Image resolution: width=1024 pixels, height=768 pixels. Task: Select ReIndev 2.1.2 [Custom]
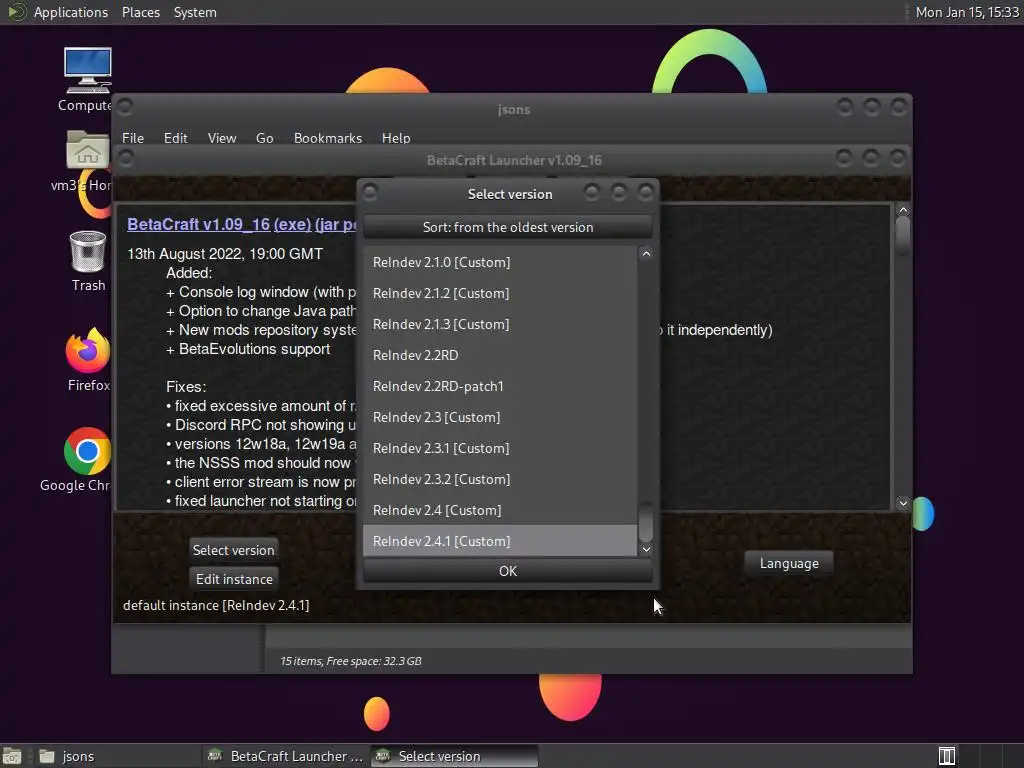tap(500, 293)
